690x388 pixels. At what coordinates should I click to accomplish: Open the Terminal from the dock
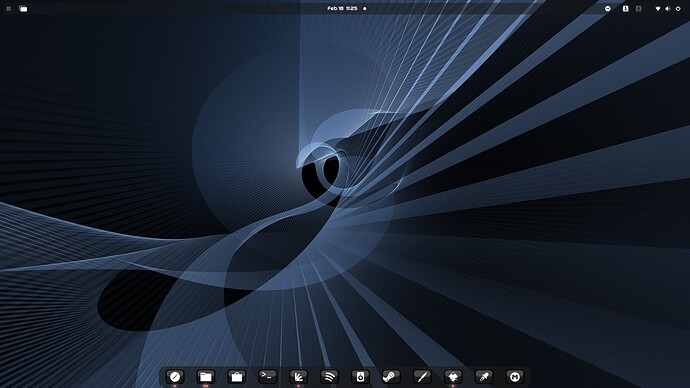coord(268,377)
